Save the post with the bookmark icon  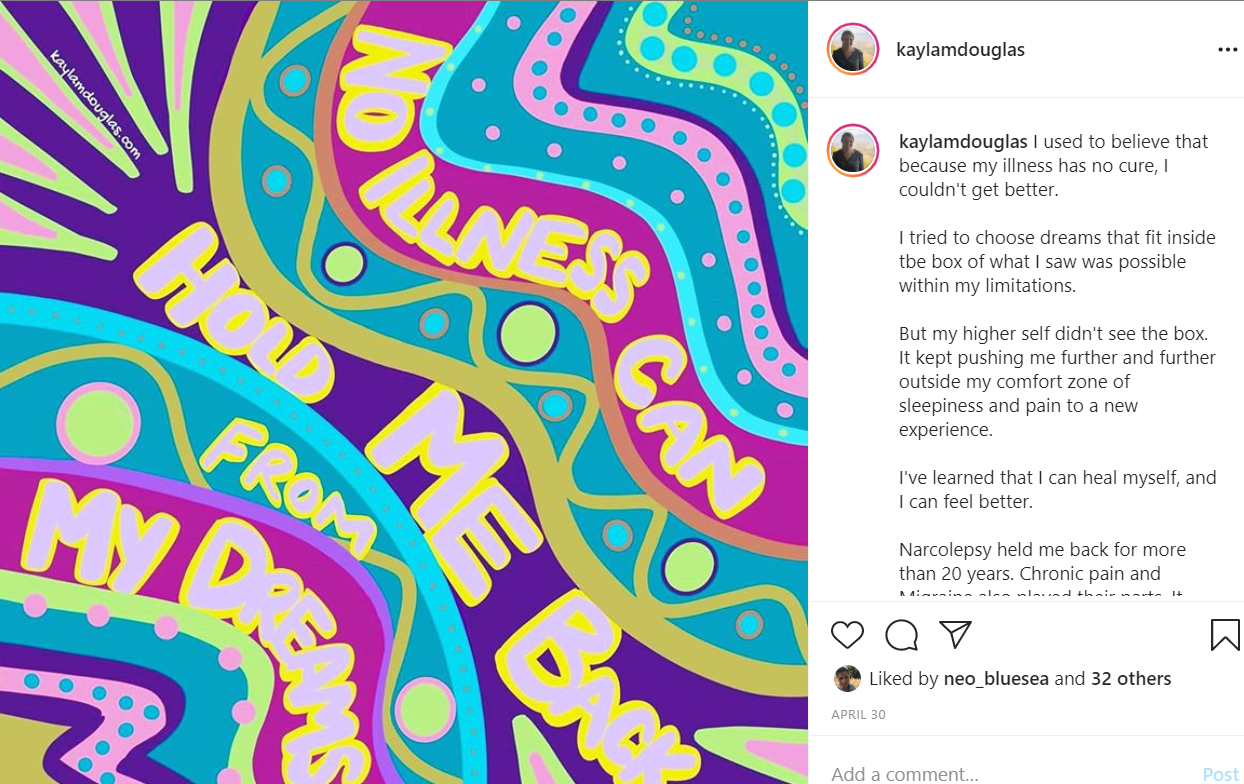(1225, 635)
